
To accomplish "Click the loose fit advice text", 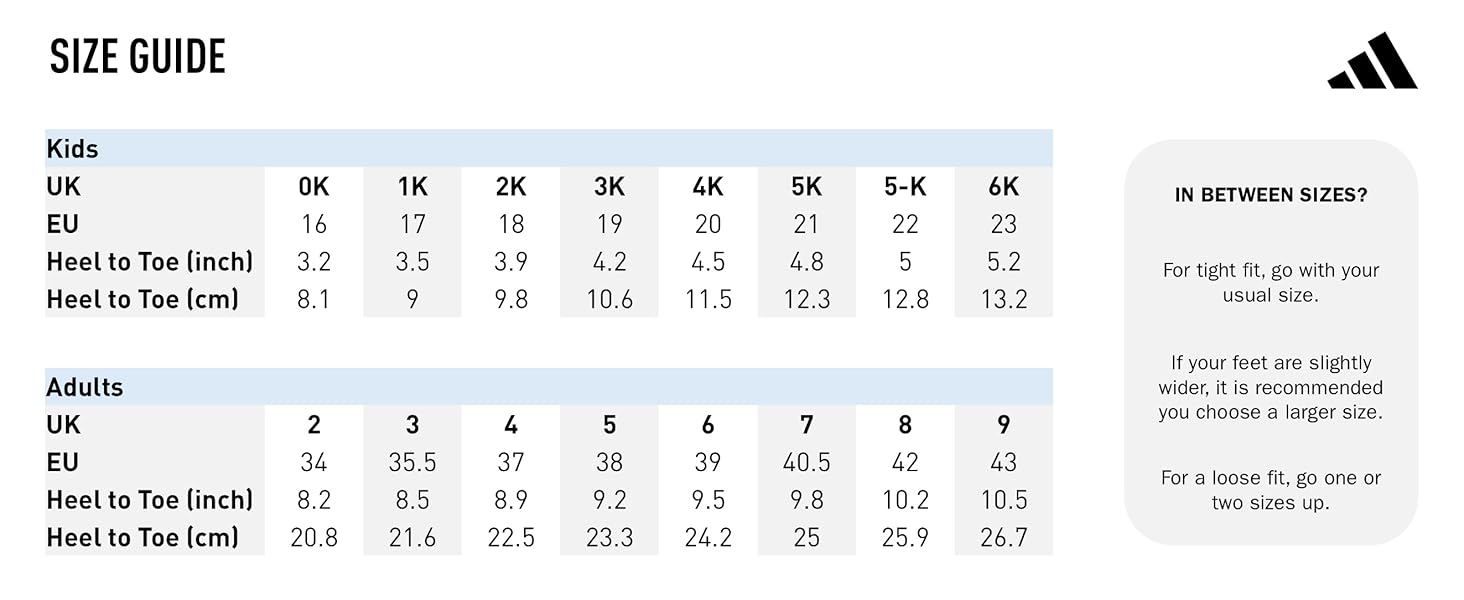I will [x=1271, y=490].
